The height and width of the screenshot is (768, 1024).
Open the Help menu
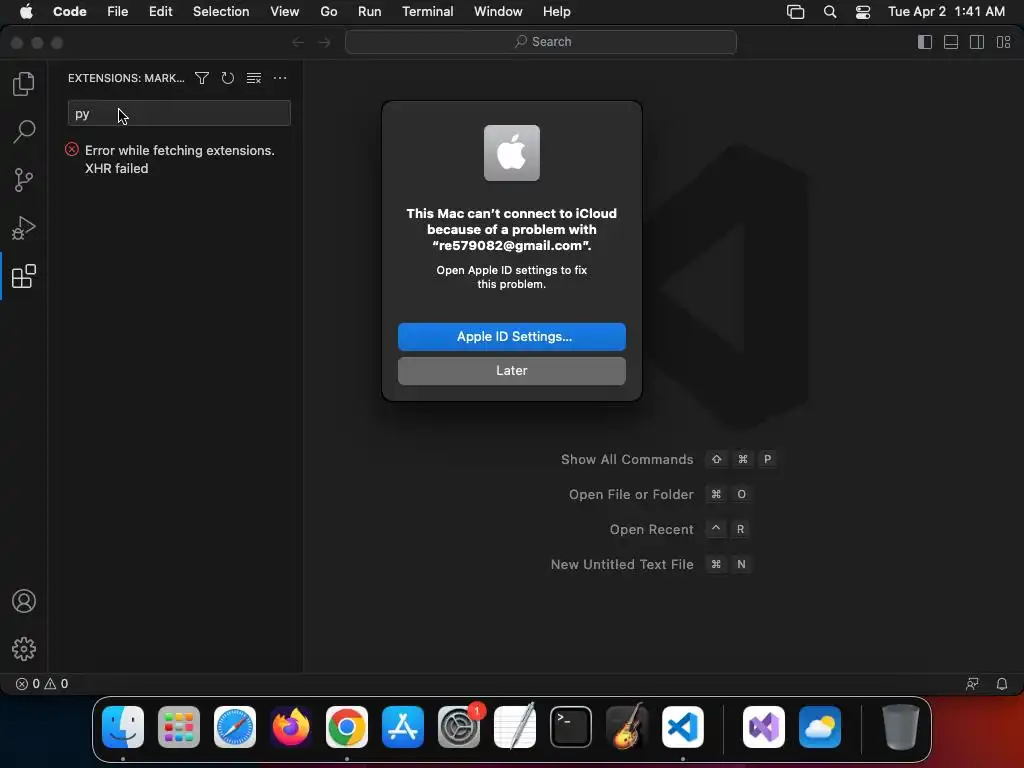[x=556, y=12]
